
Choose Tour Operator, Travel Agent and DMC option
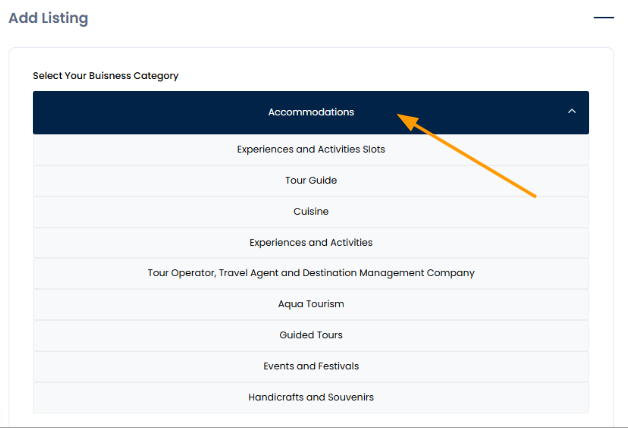310,273
